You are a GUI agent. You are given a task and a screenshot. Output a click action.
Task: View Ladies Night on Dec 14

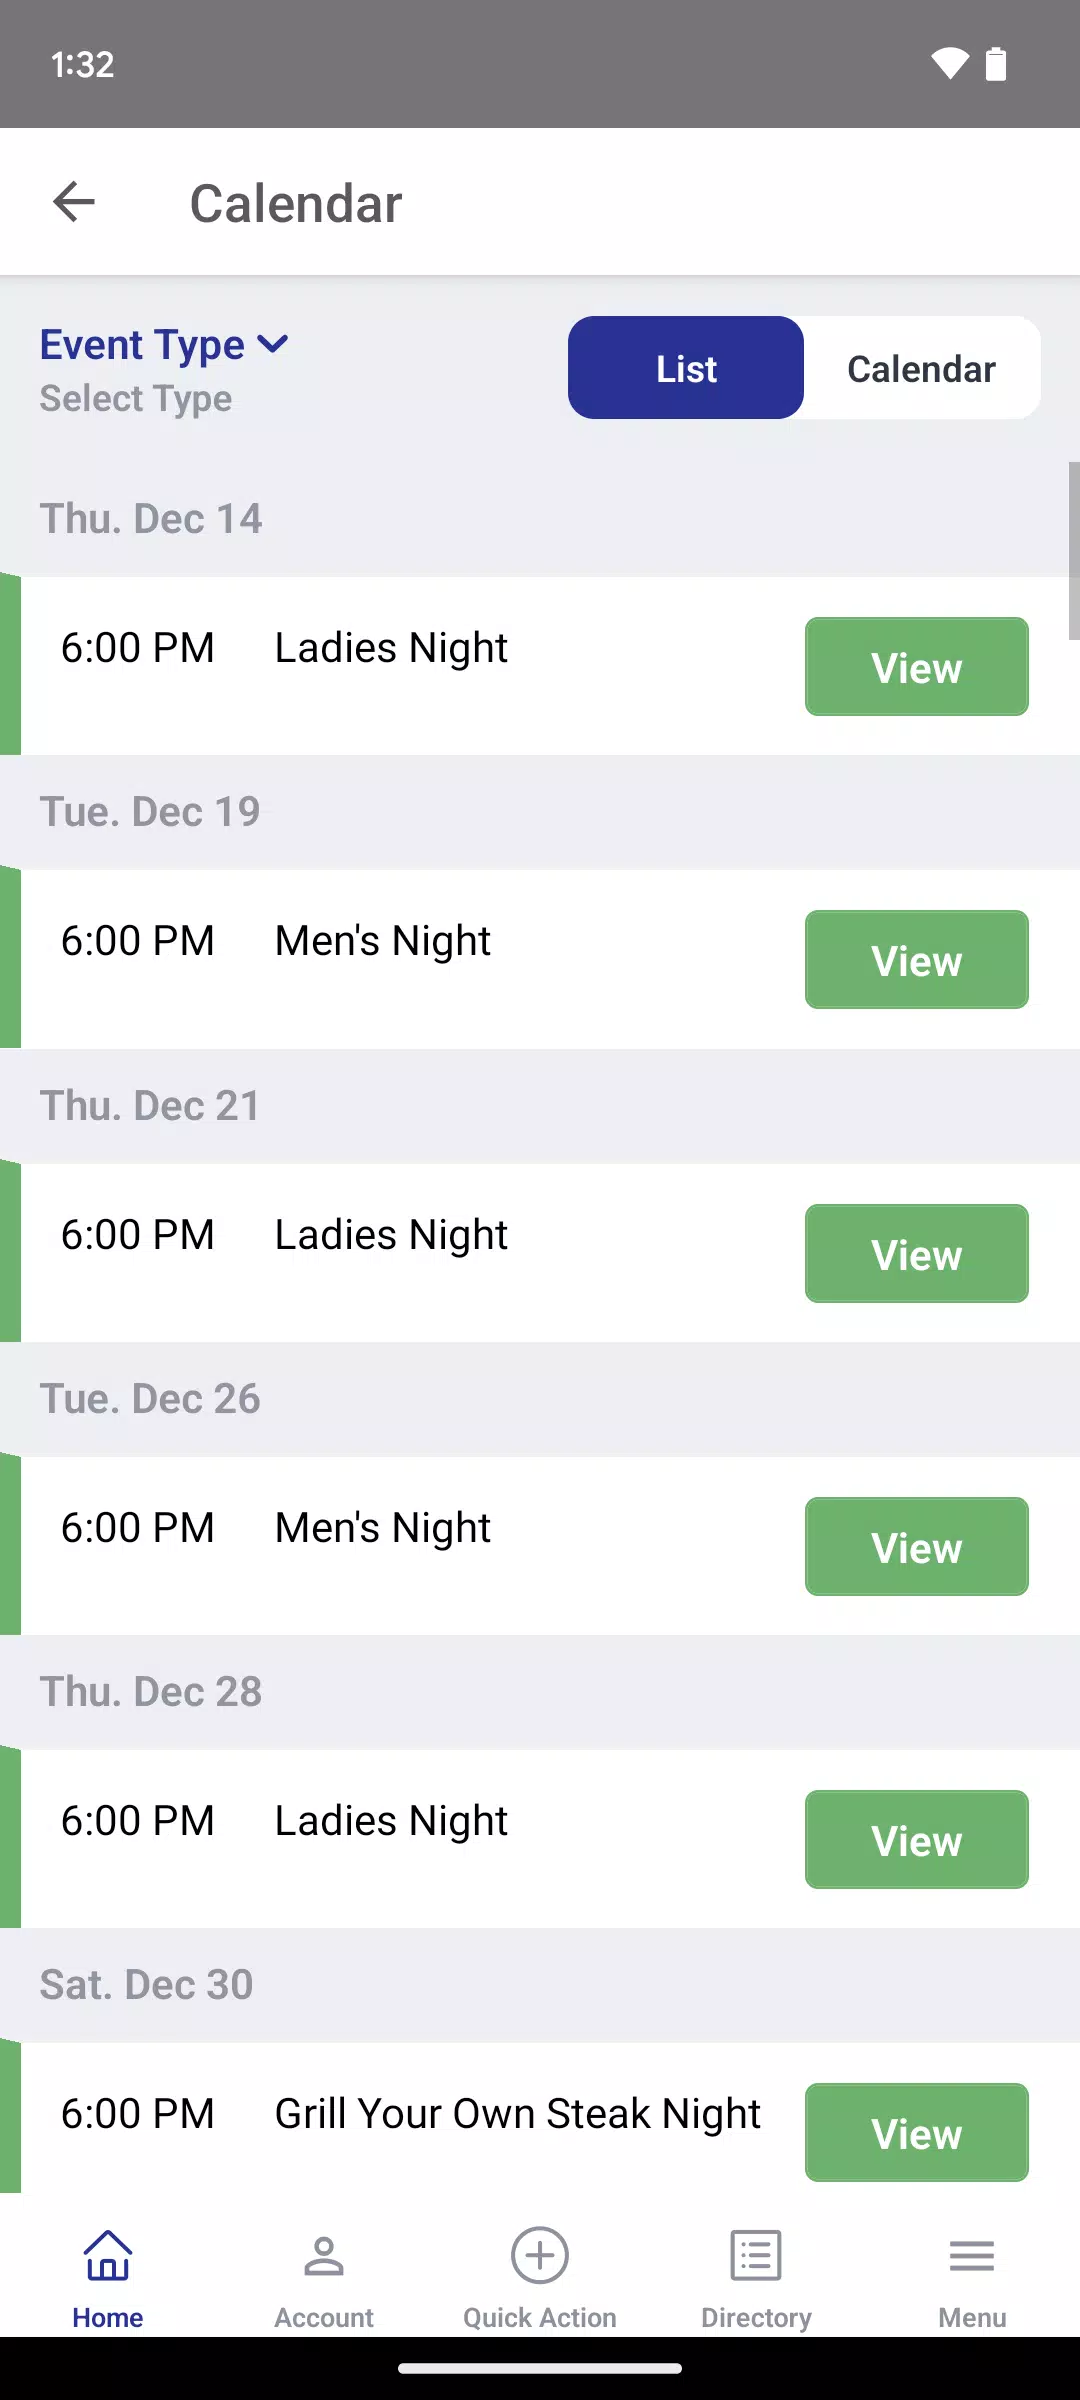pyautogui.click(x=916, y=667)
